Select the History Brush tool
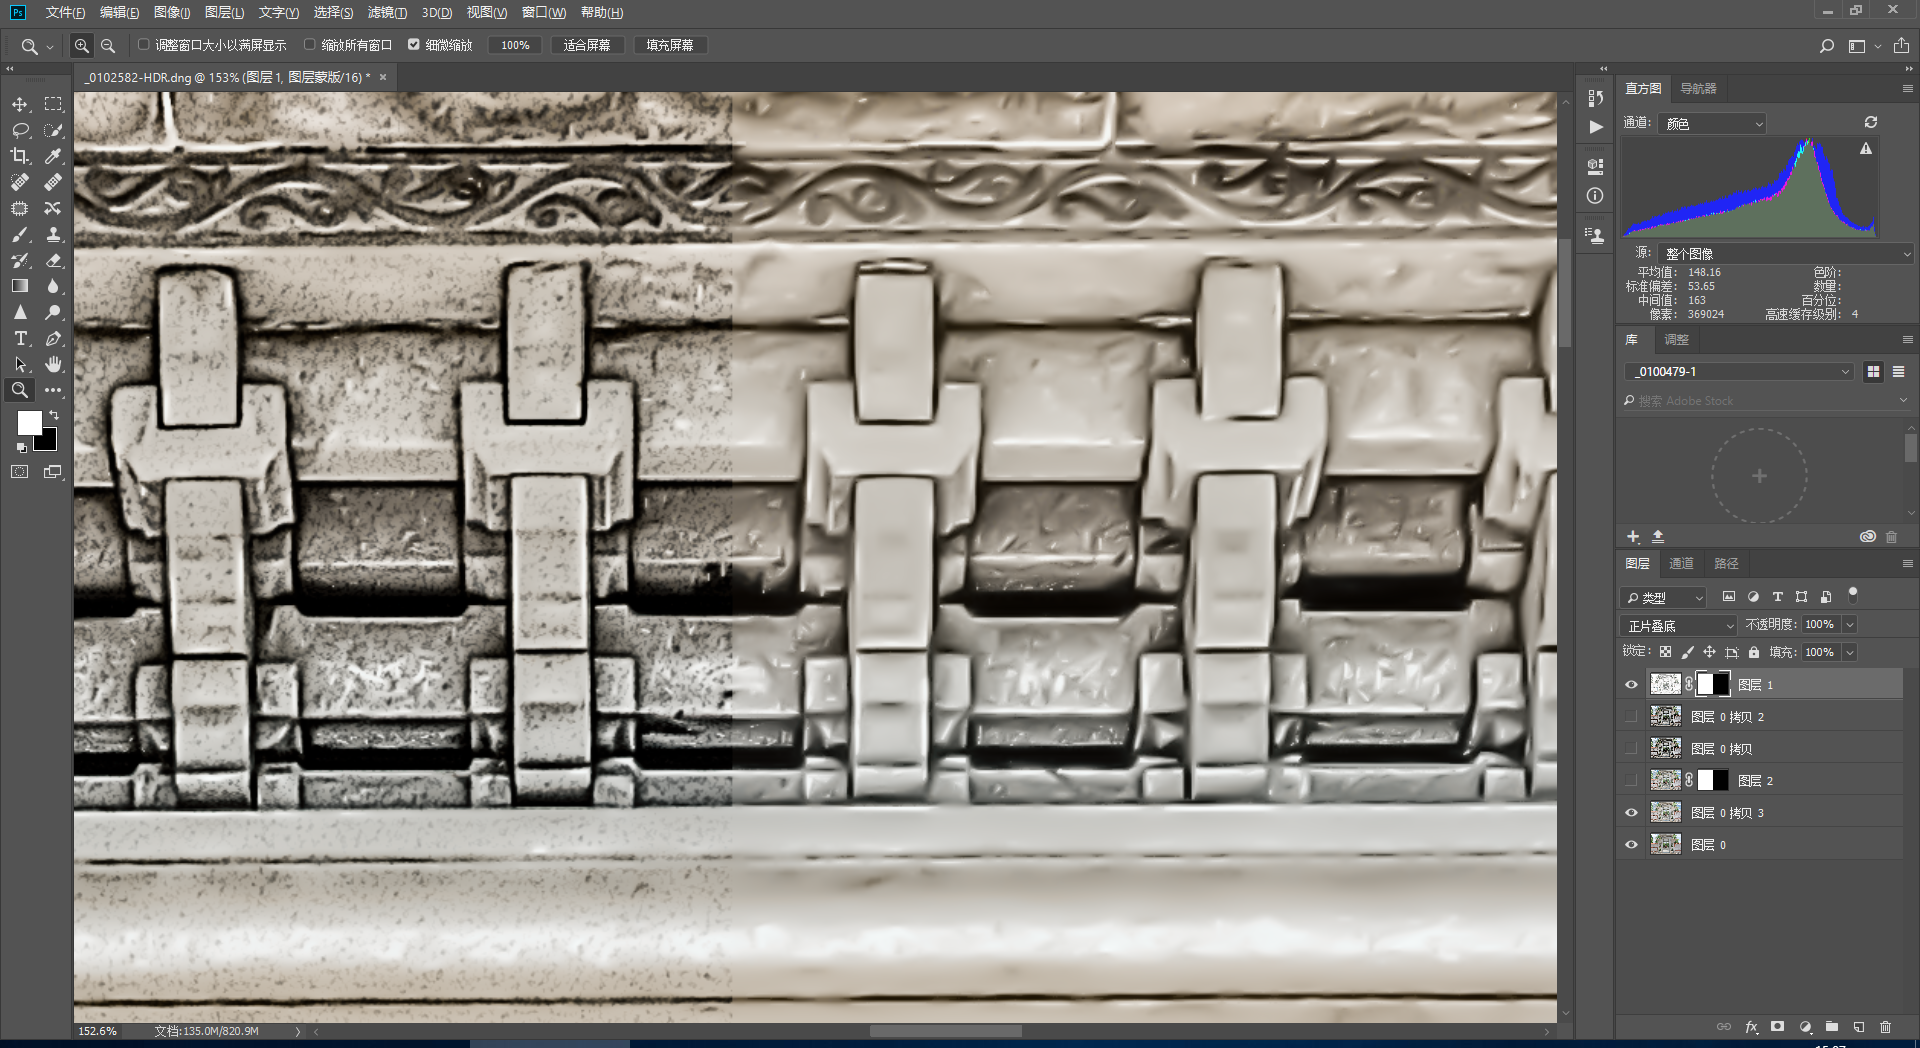The width and height of the screenshot is (1920, 1048). pyautogui.click(x=20, y=260)
